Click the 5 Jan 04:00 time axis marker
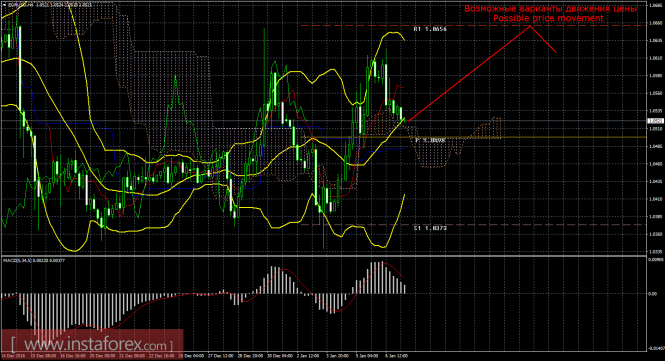Viewport: 665px width, 361px height. pyautogui.click(x=366, y=356)
